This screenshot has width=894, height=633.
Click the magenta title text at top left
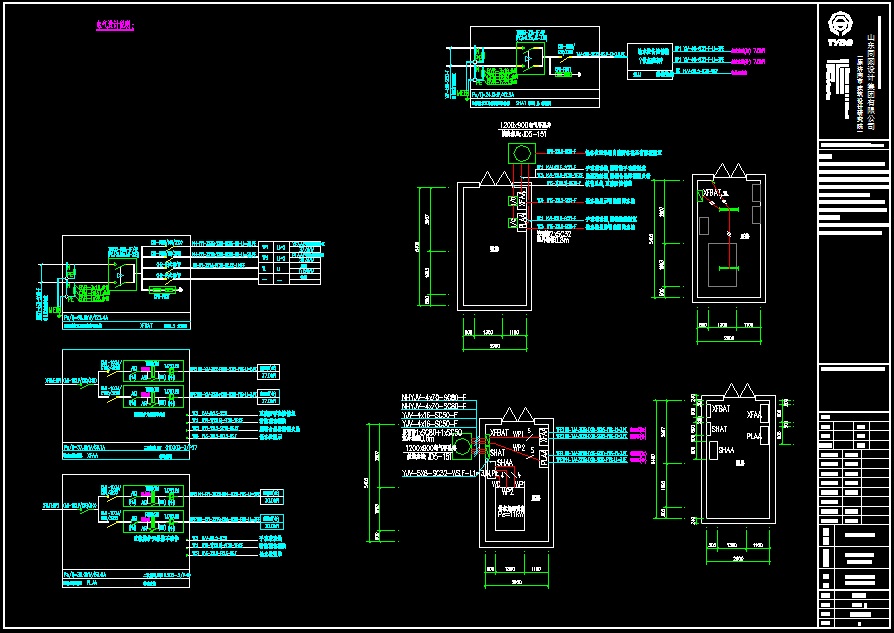pyautogui.click(x=114, y=24)
